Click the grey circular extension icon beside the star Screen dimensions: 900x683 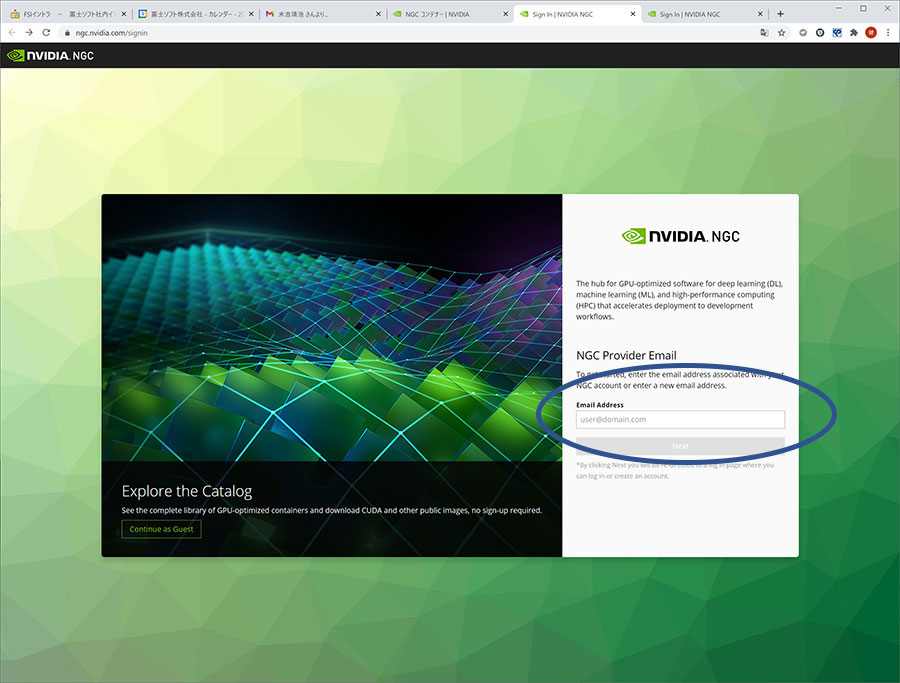802,33
